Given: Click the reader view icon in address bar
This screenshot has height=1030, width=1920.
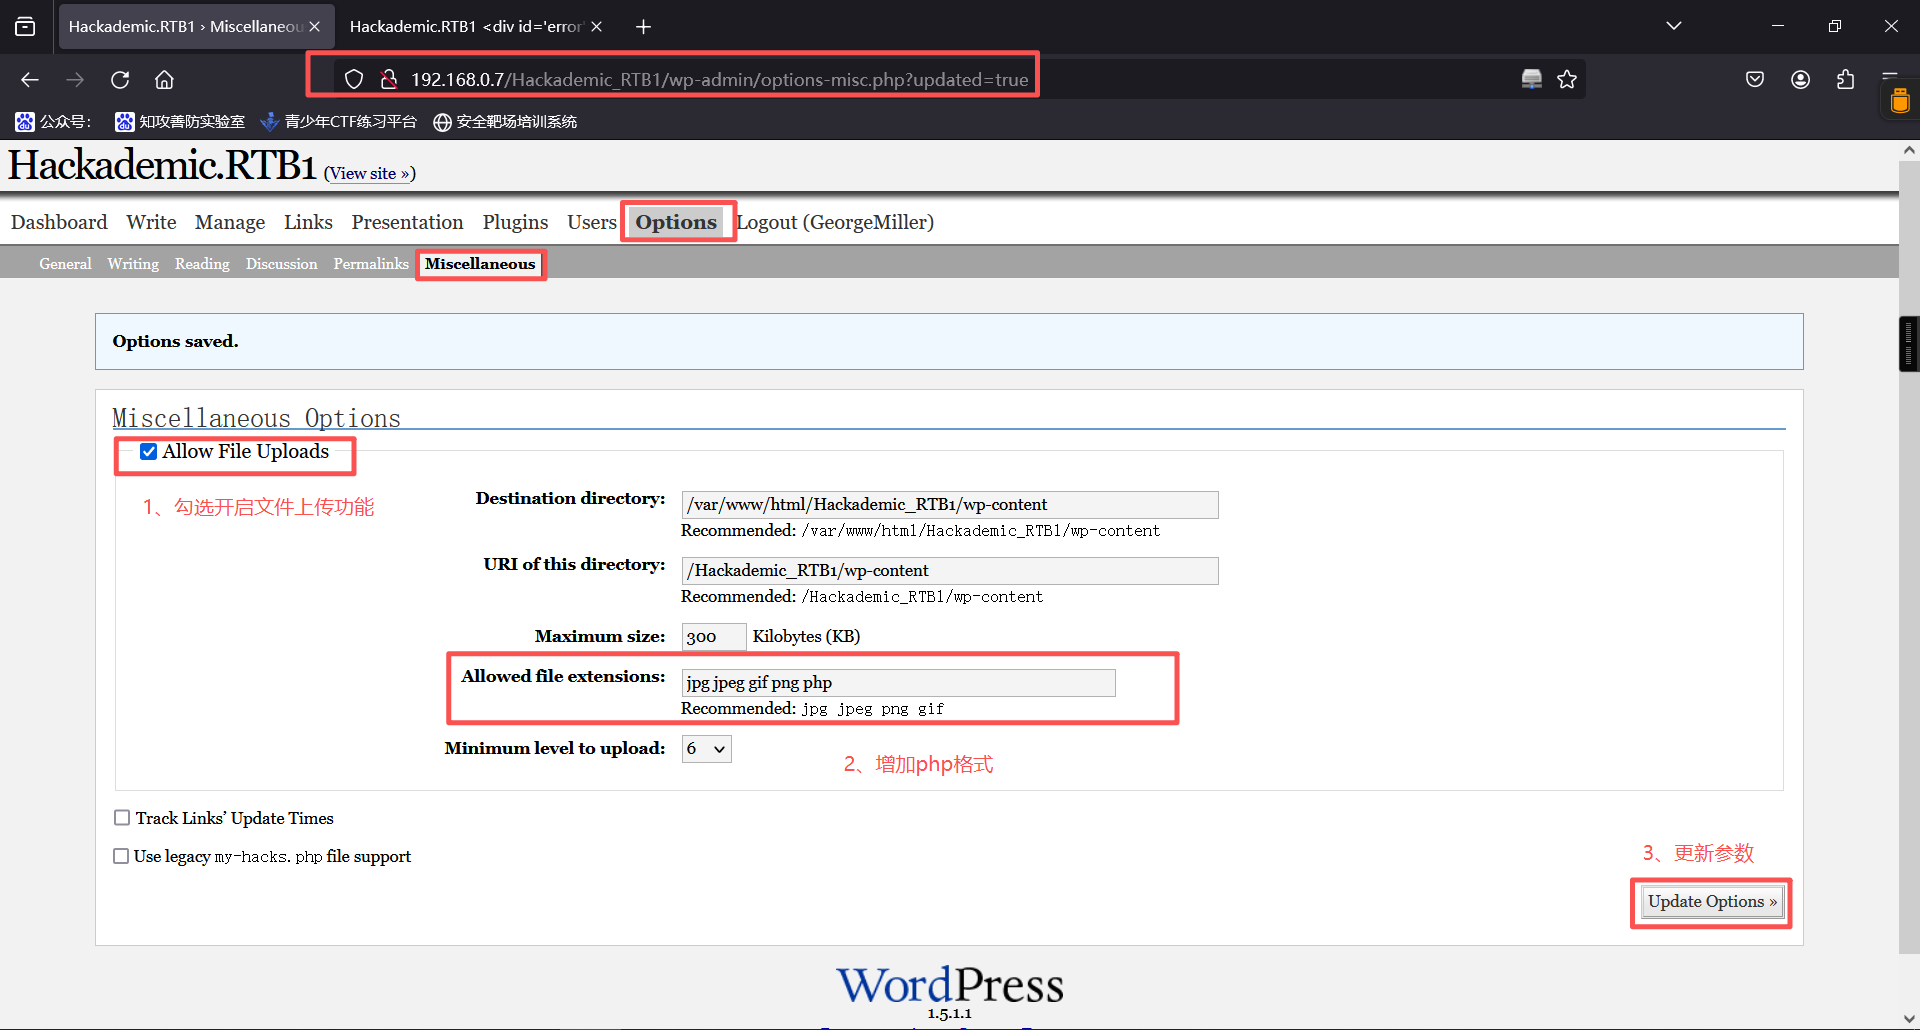Looking at the screenshot, I should [1531, 79].
